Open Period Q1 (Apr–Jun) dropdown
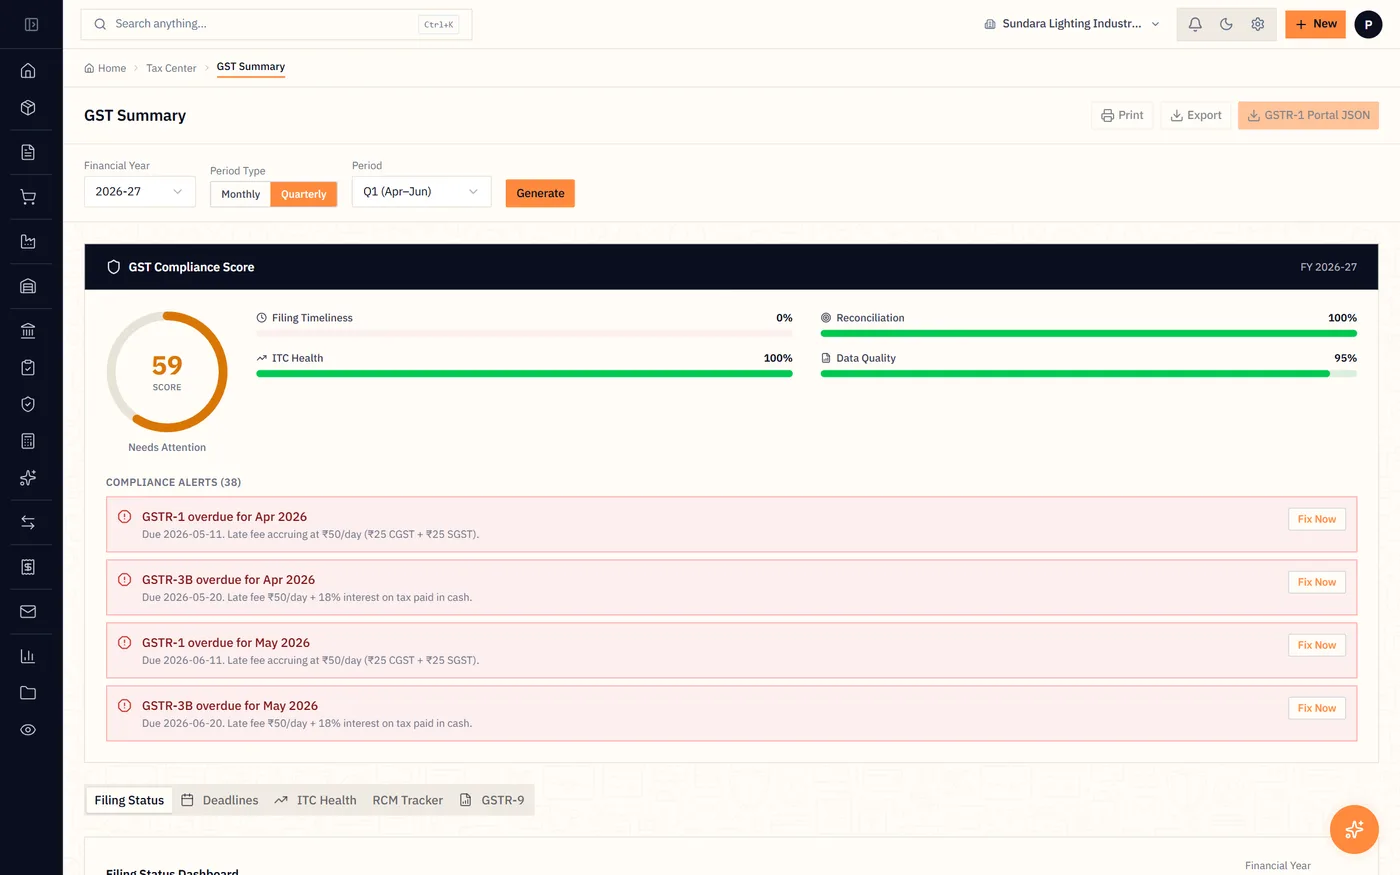Screen dimensions: 1400x875 [x=421, y=191]
